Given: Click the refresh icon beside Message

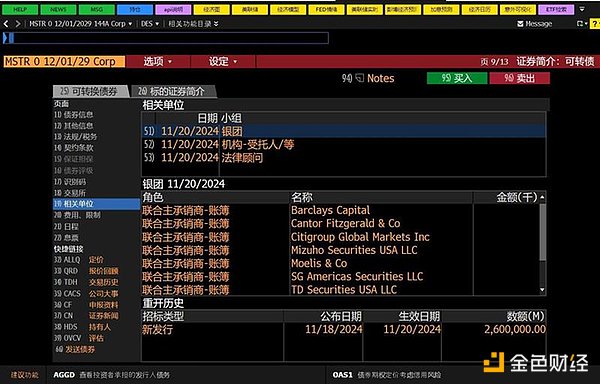Looking at the screenshot, I should tap(580, 24).
